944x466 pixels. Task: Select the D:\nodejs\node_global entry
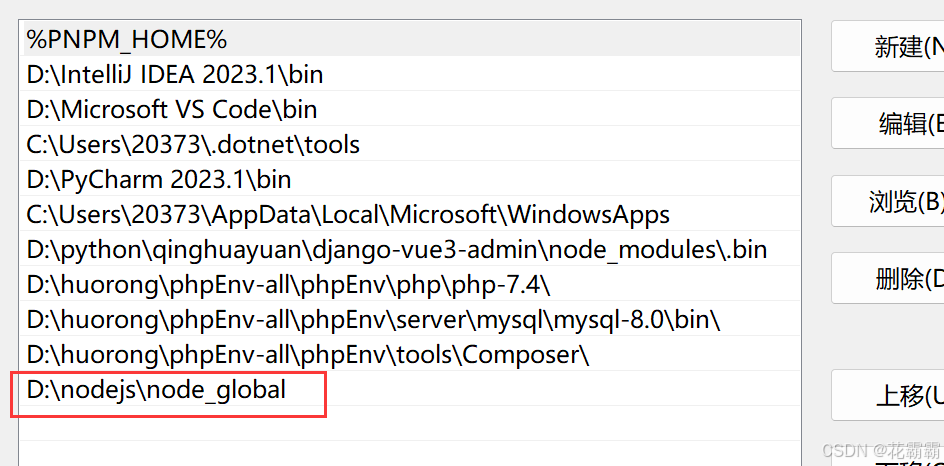[x=411, y=389]
